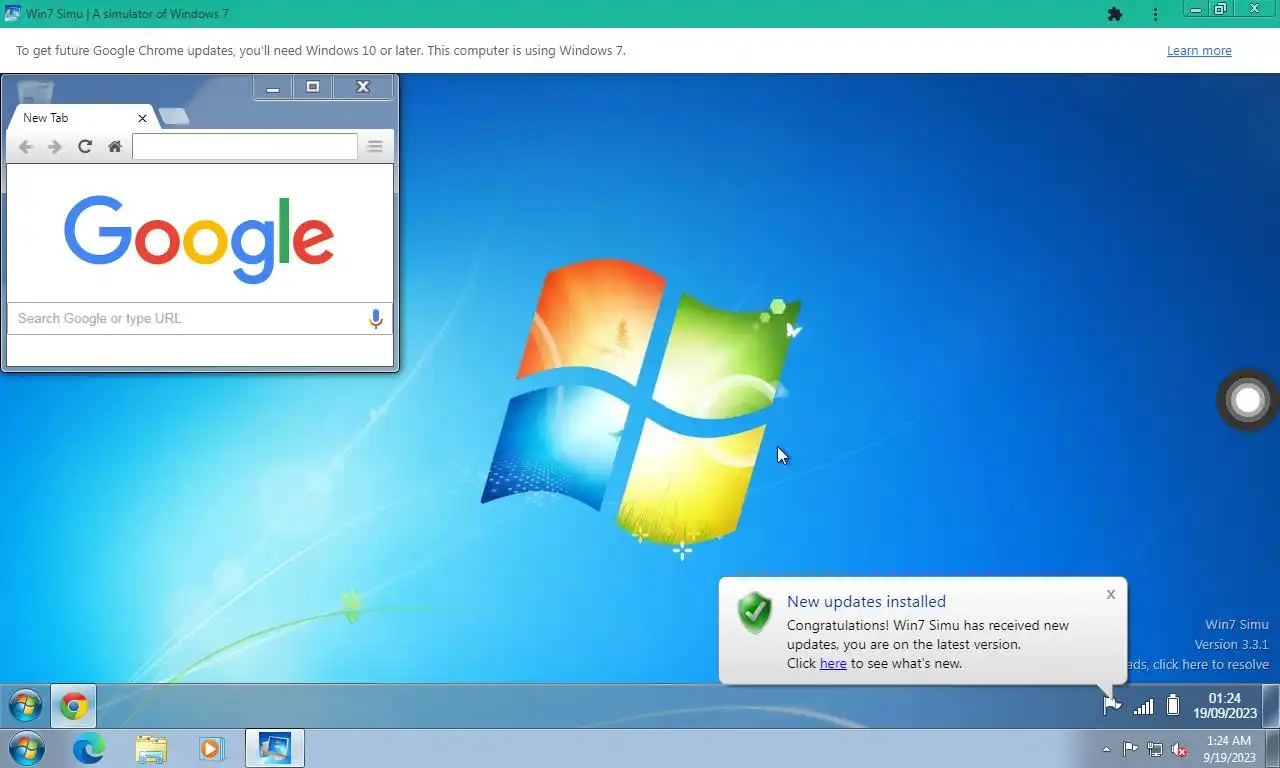1280x768 pixels.
Task: Follow the "here" link in update notification
Action: (x=833, y=663)
